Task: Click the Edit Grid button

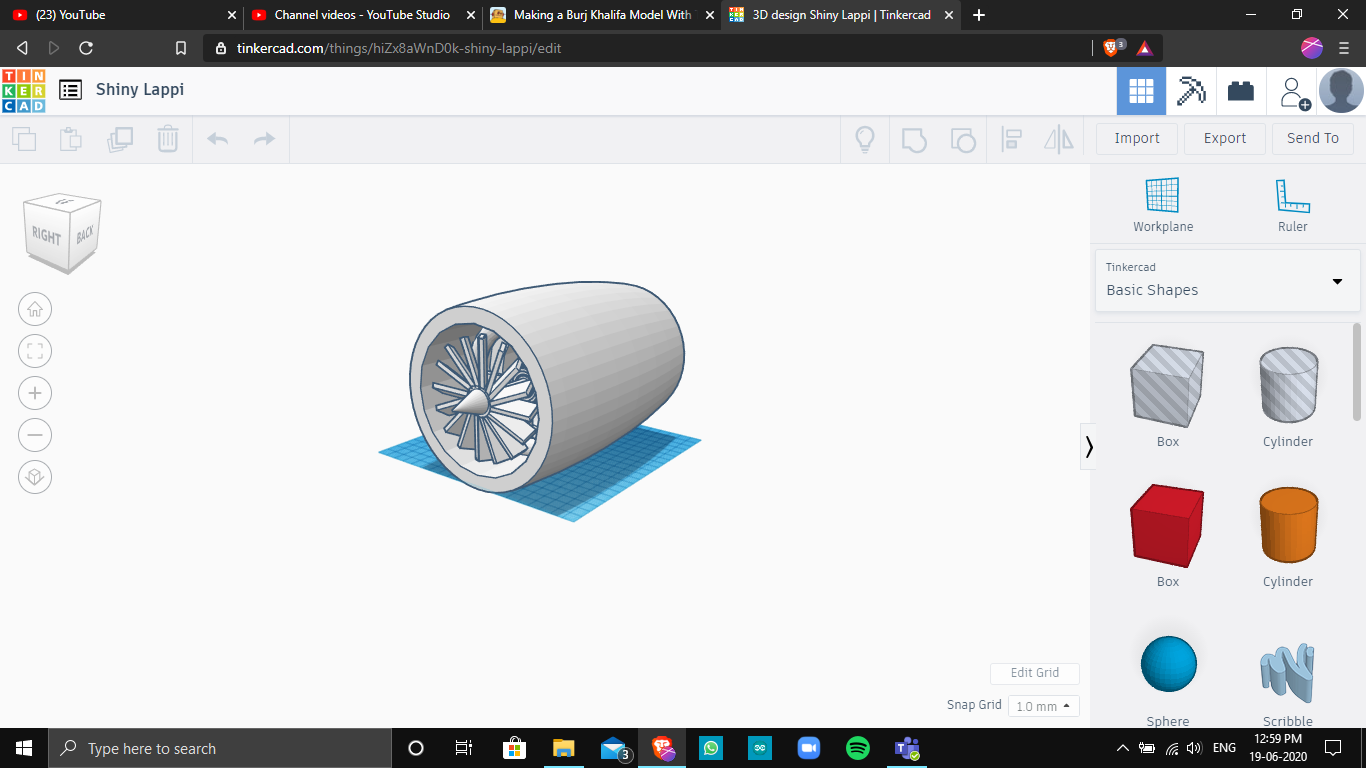Action: 1034,673
